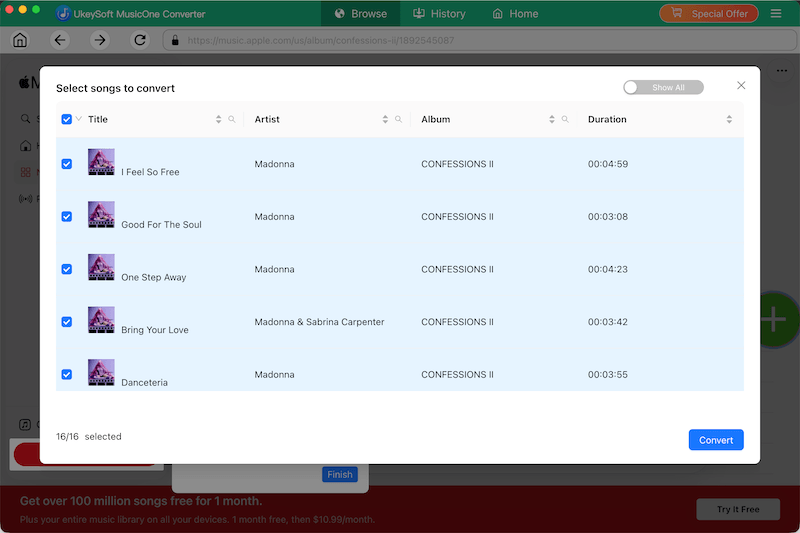Click the search icon in Title column

coord(232,119)
